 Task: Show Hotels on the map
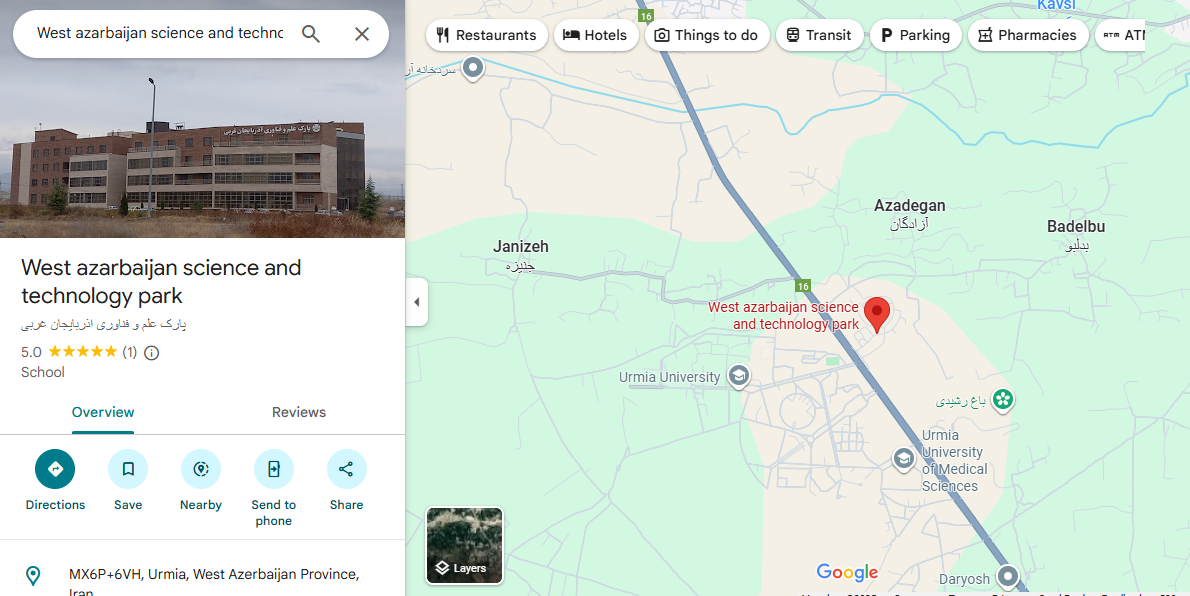coord(596,35)
